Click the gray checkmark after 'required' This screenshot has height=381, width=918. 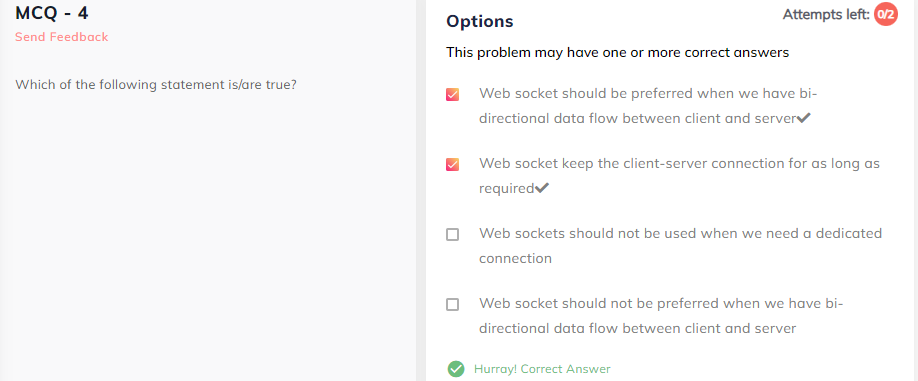542,188
